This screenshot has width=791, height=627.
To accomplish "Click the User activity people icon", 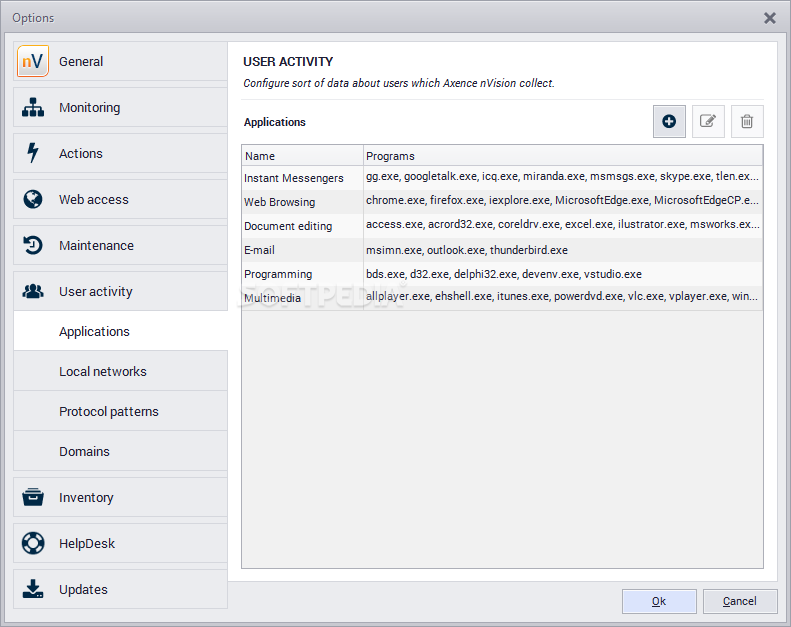I will pyautogui.click(x=33, y=291).
